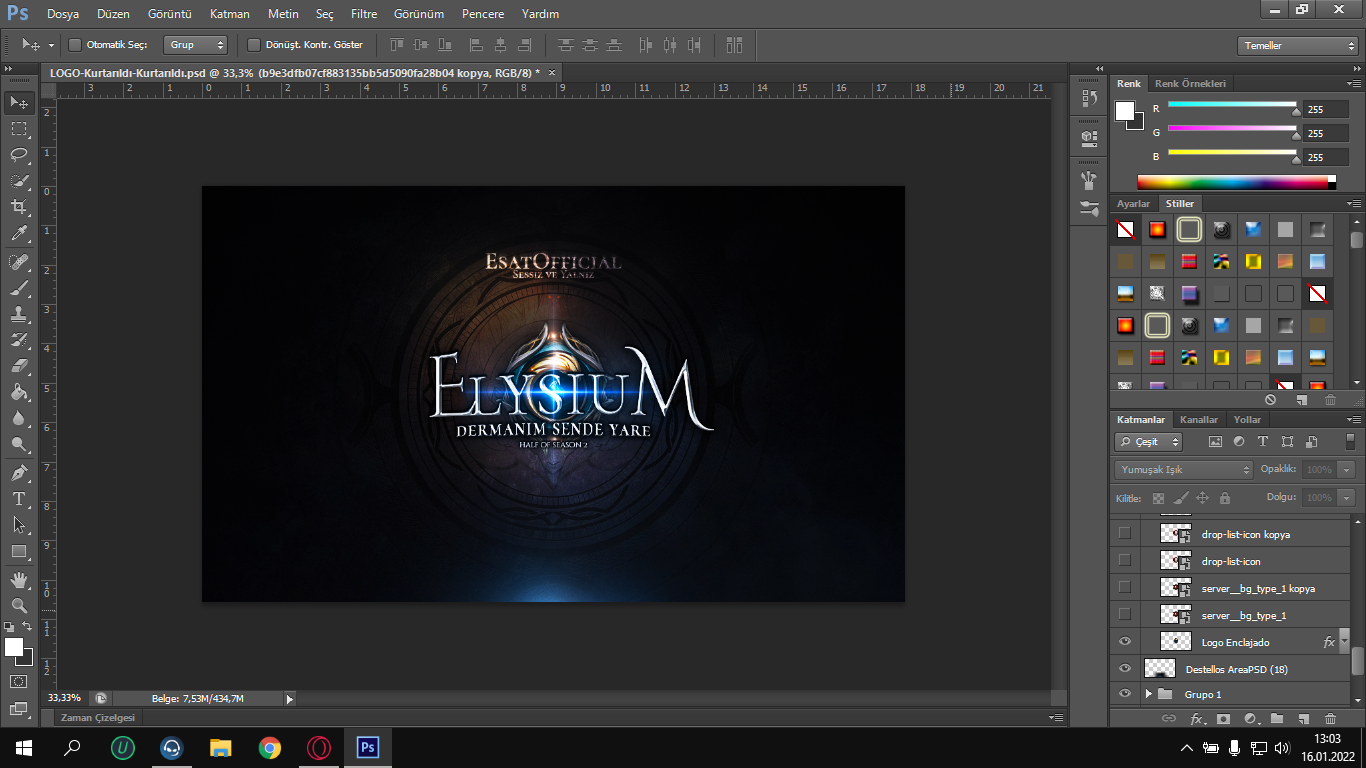The width and height of the screenshot is (1366, 768).
Task: Create a new group folder in Layers panel
Action: pos(1277,718)
